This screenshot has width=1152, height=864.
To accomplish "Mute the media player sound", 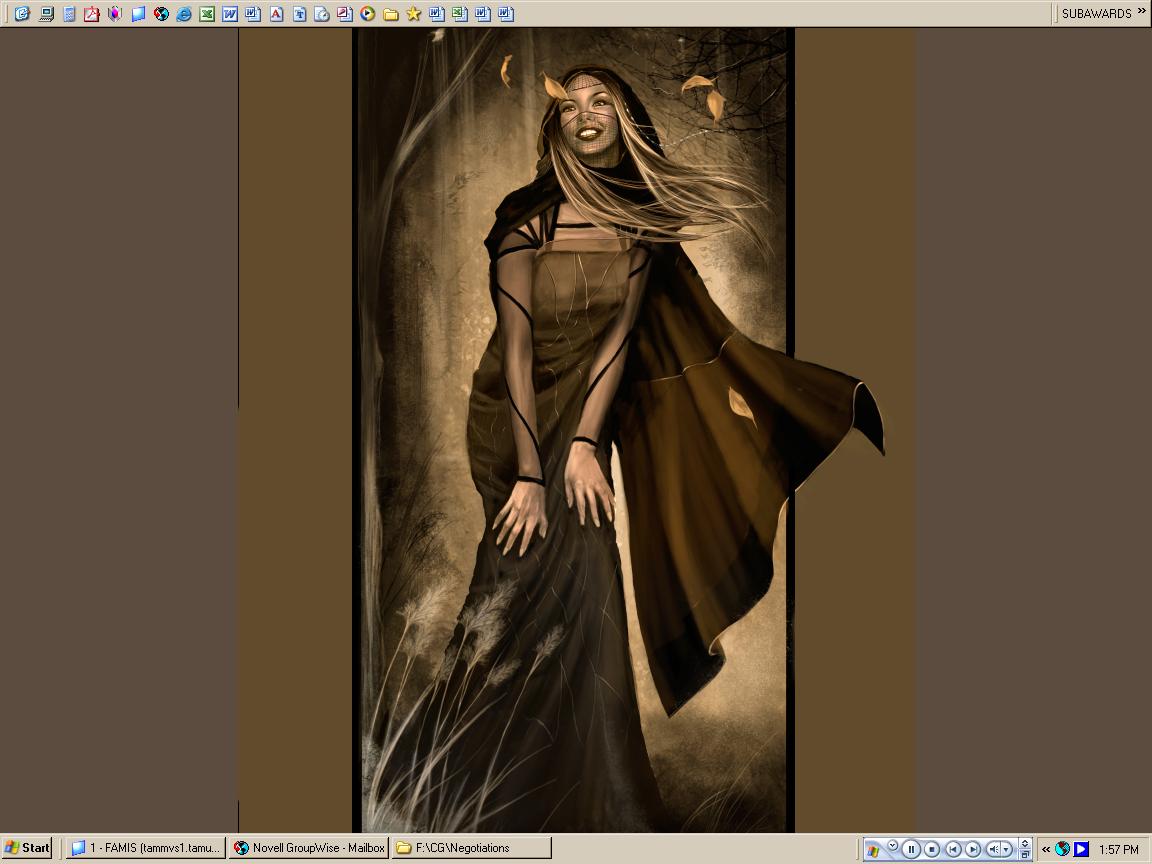I will [993, 849].
